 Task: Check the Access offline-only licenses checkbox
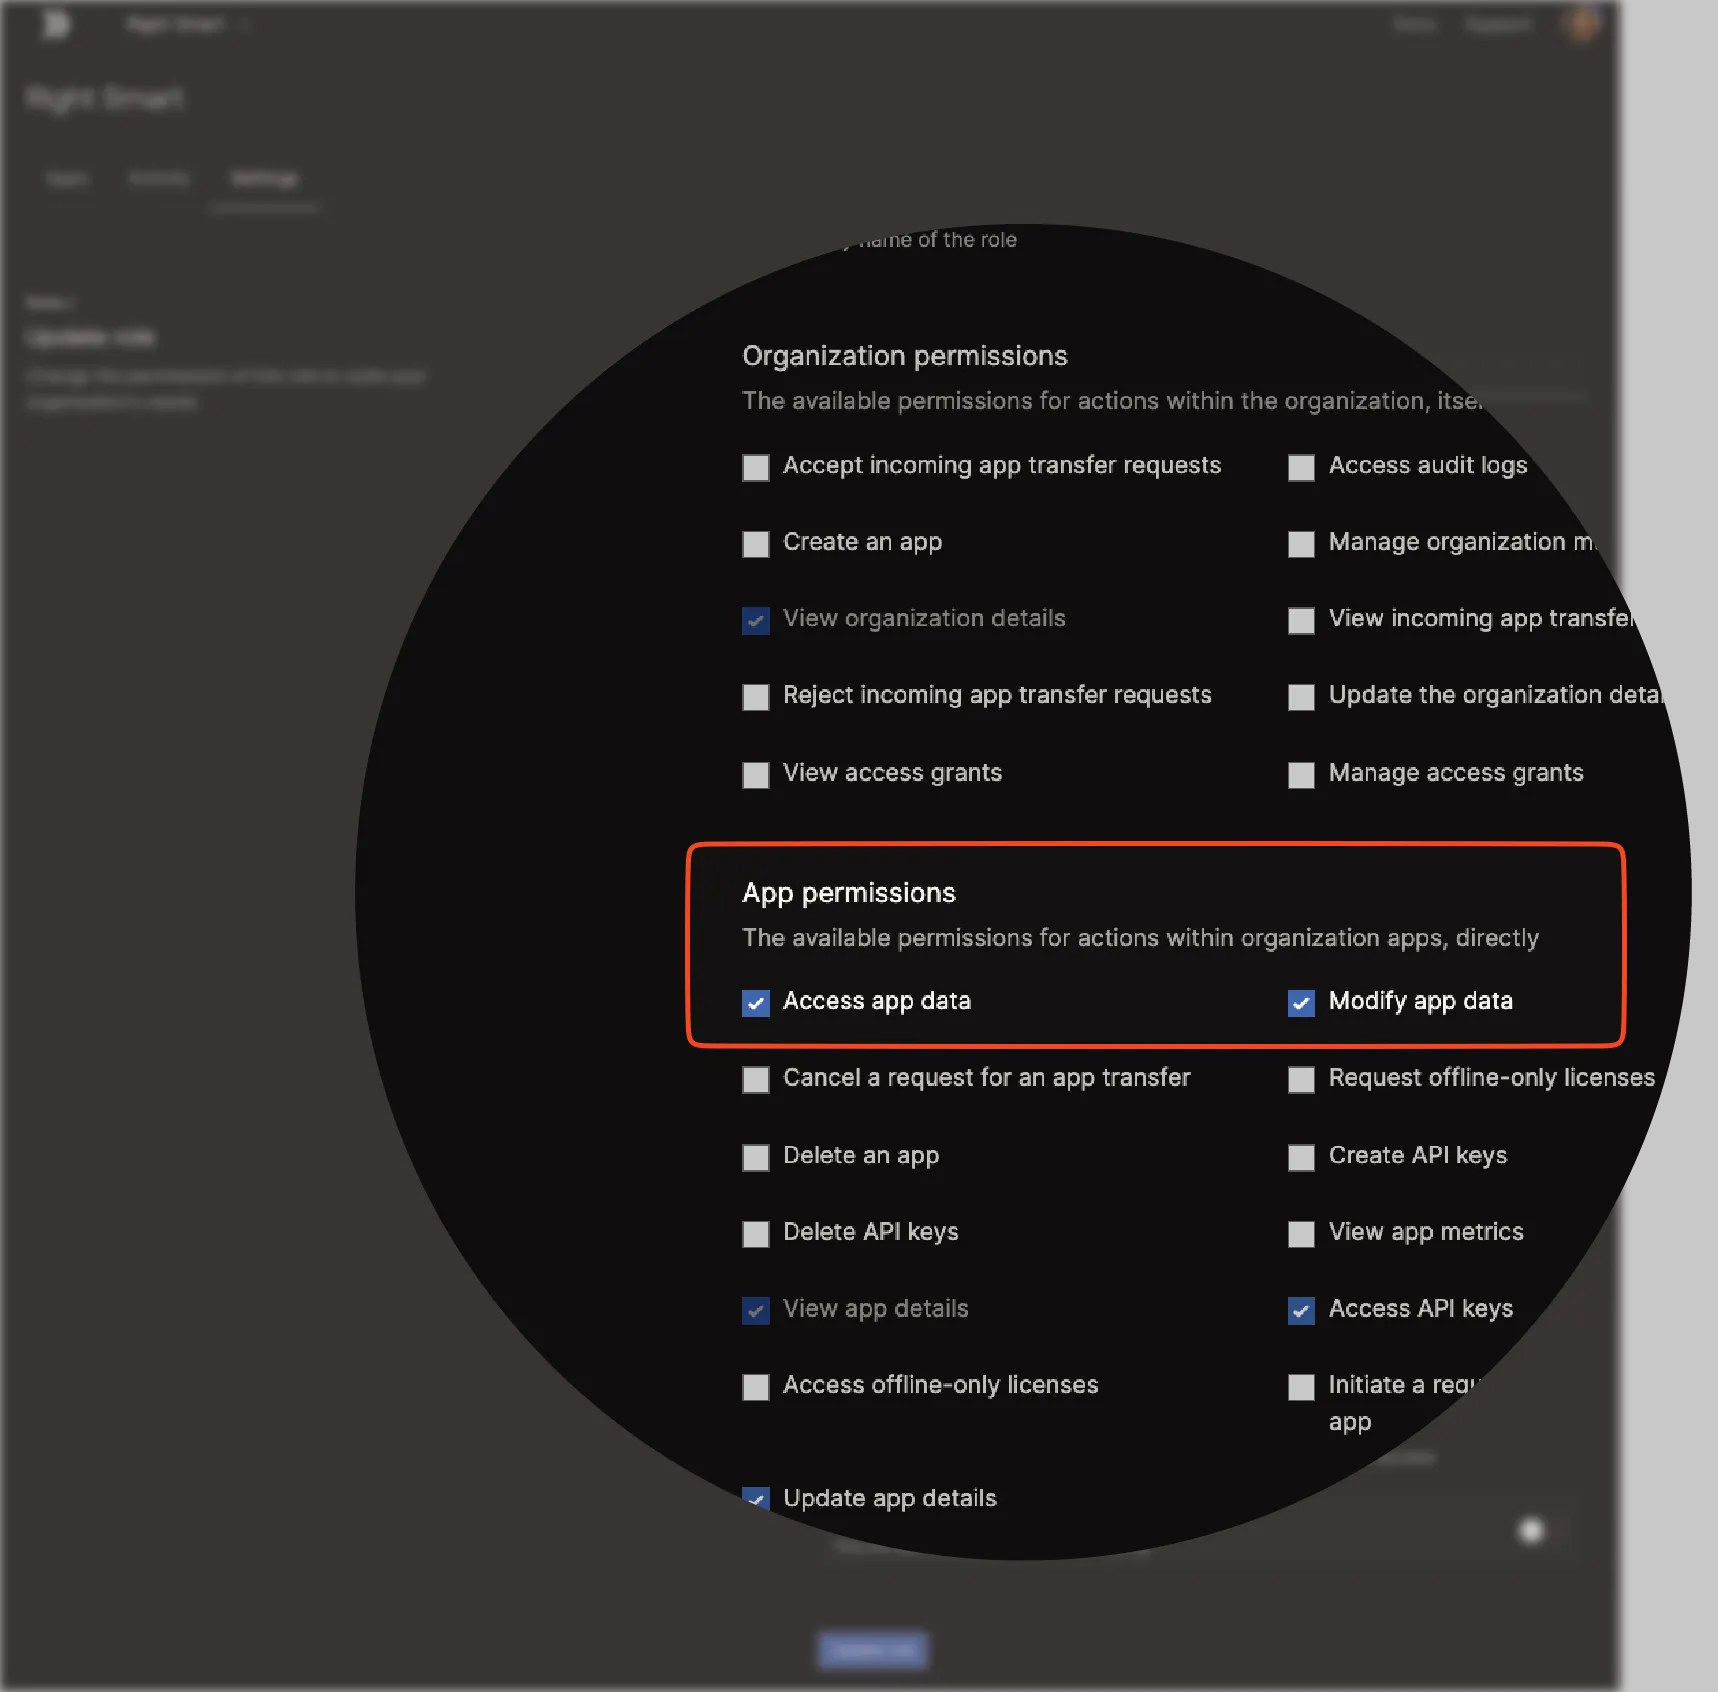[756, 1386]
